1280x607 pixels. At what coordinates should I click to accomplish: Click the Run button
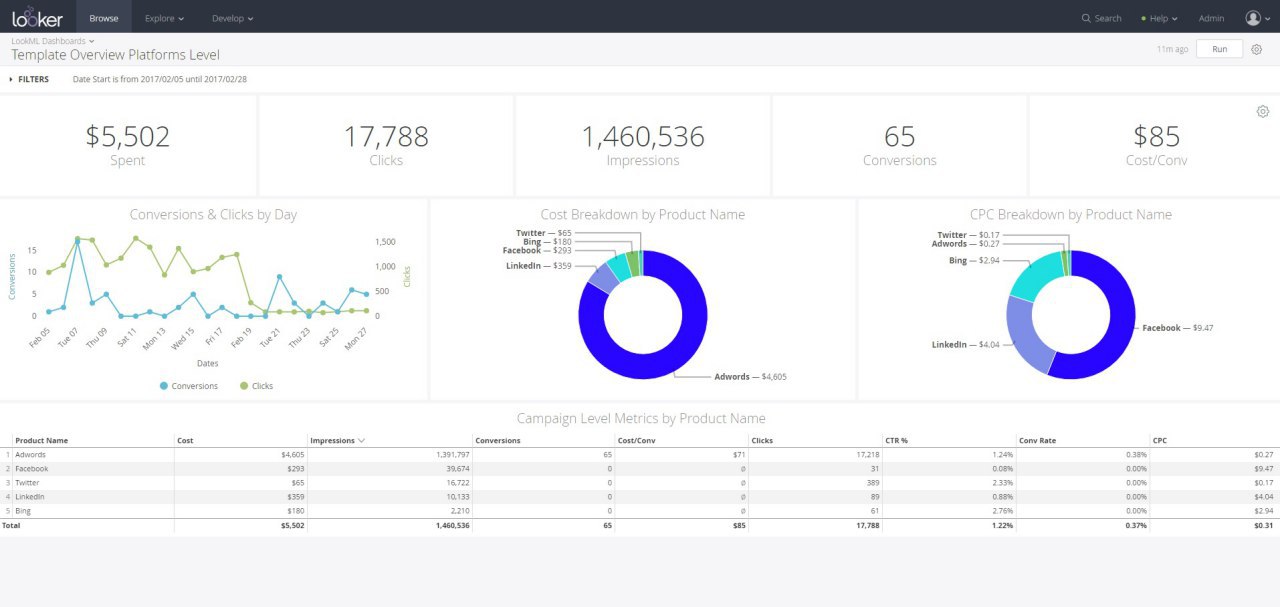tap(1219, 49)
